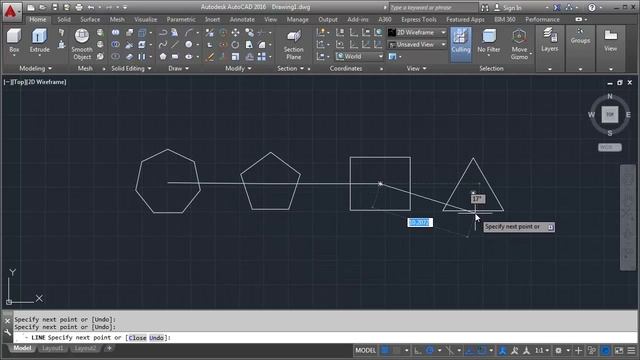Click the Rotate tool in Modify panel
This screenshot has height=360, width=640.
(x=236, y=44)
